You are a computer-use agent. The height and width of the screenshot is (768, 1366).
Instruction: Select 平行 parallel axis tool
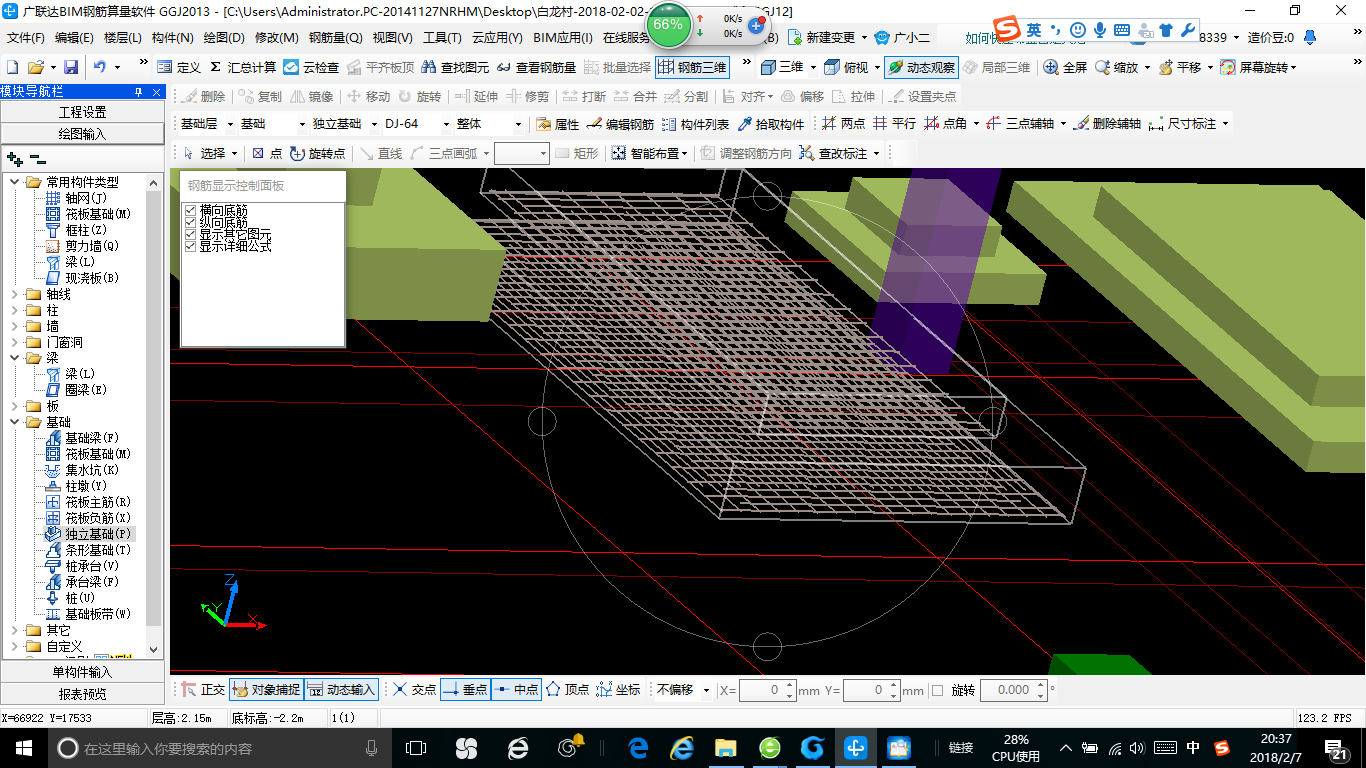(x=894, y=124)
